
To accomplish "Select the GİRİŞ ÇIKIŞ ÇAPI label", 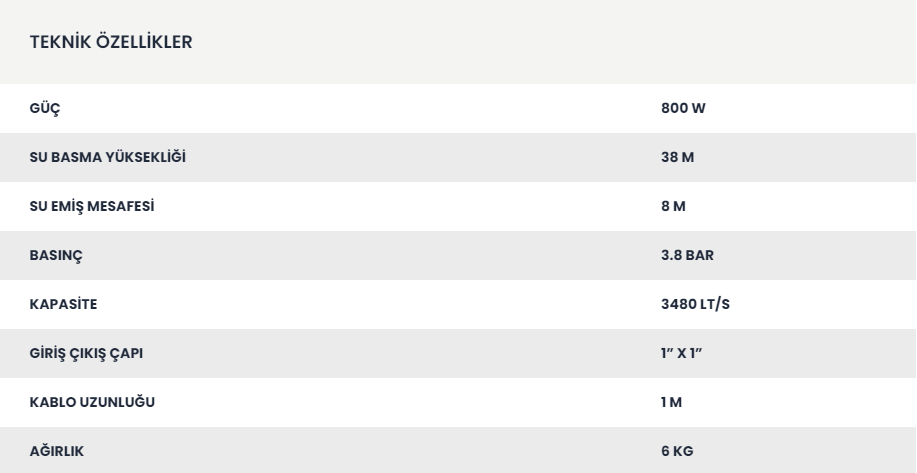I will [x=86, y=354].
